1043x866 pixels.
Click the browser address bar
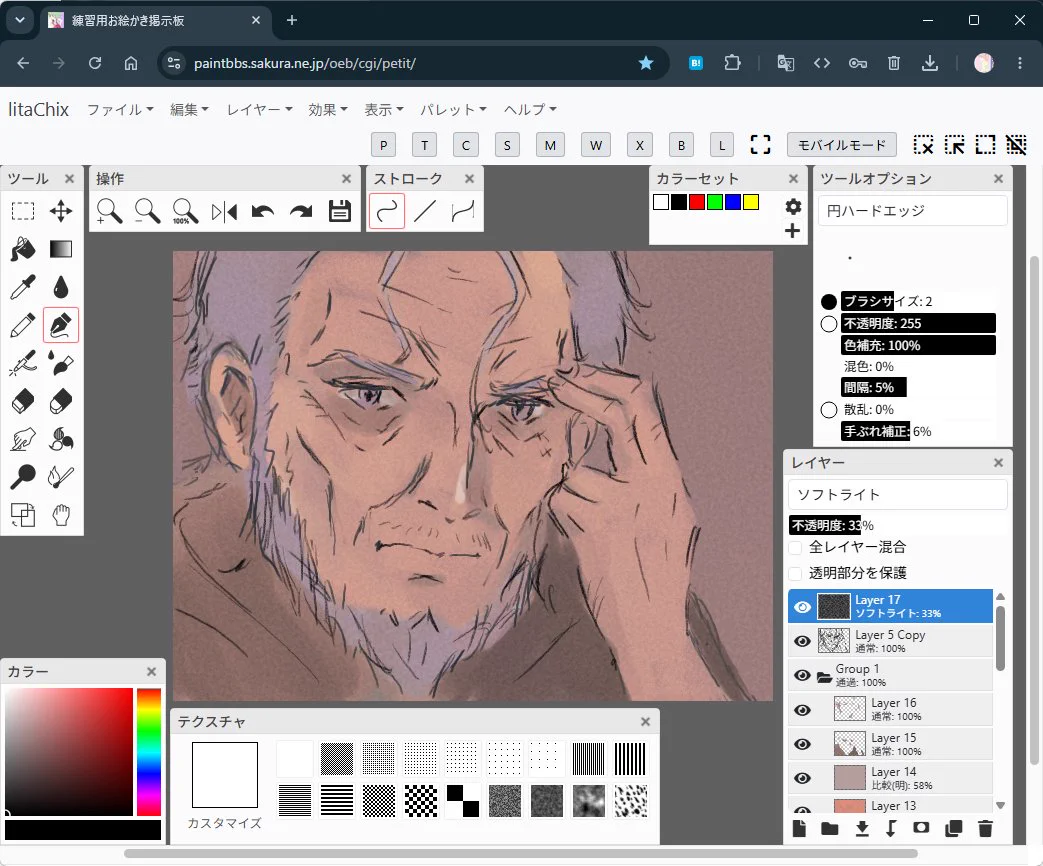412,63
